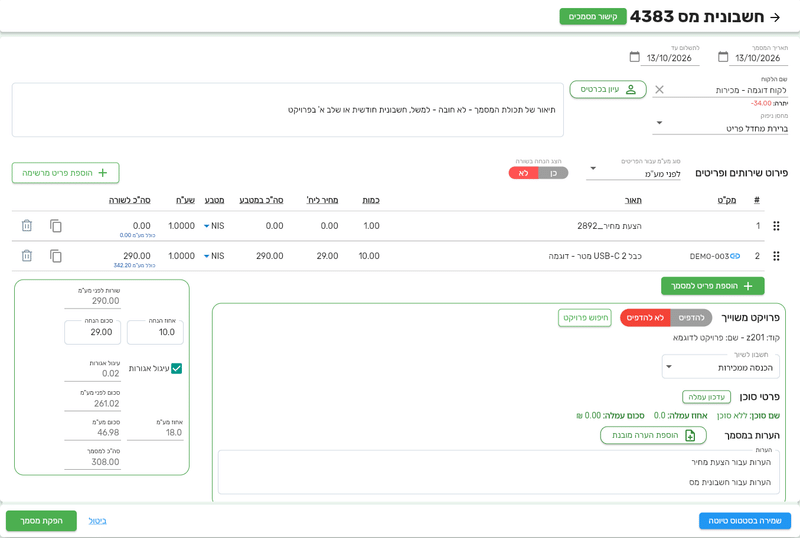This screenshot has height=538, width=800.
Task: Open VAT type dropdown לפני מע"מ
Action: [x=633, y=174]
